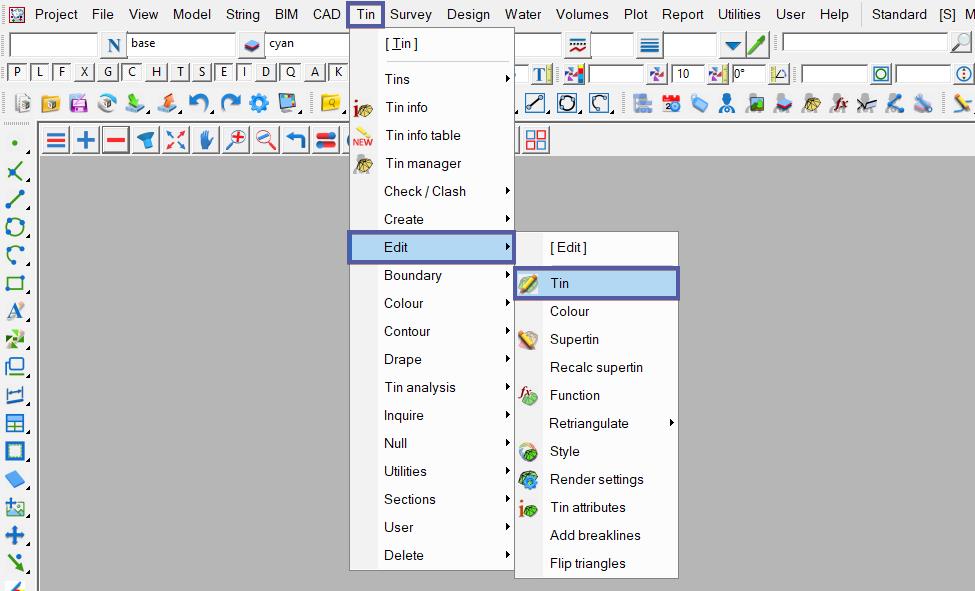Toggle the F snap button
This screenshot has height=591, width=975.
tap(62, 72)
